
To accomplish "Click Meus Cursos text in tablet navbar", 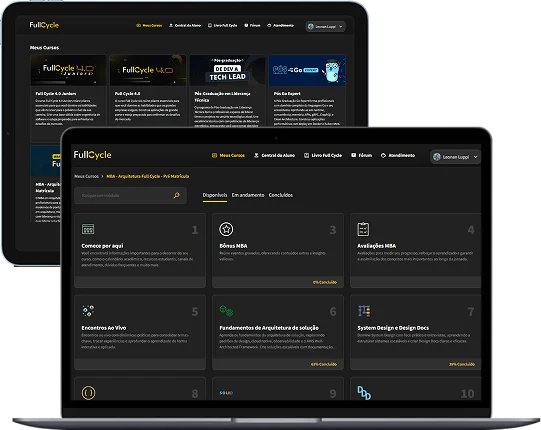I will click(x=152, y=26).
